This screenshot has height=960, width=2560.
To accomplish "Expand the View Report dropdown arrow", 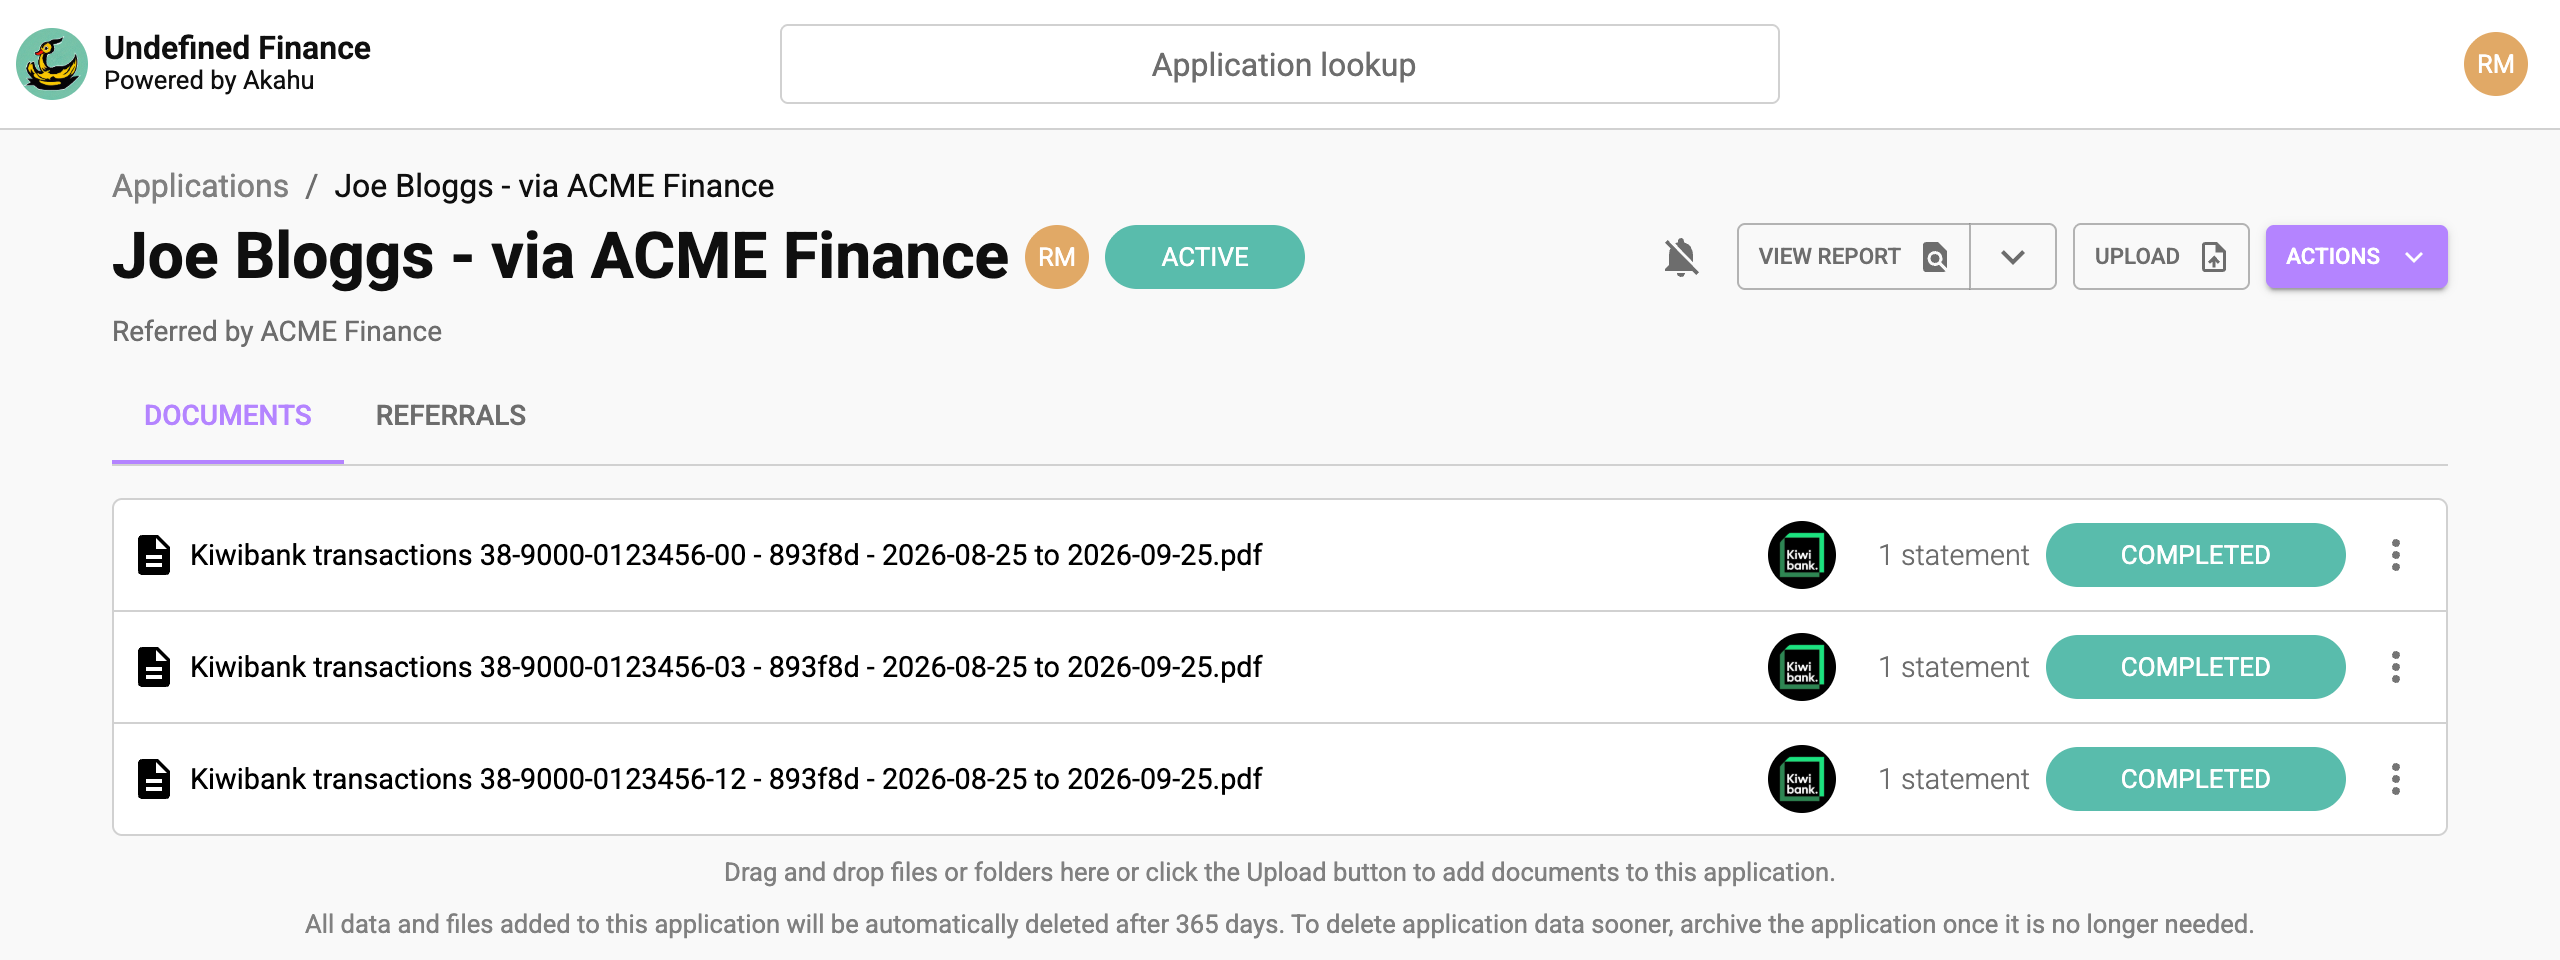I will [x=2013, y=257].
